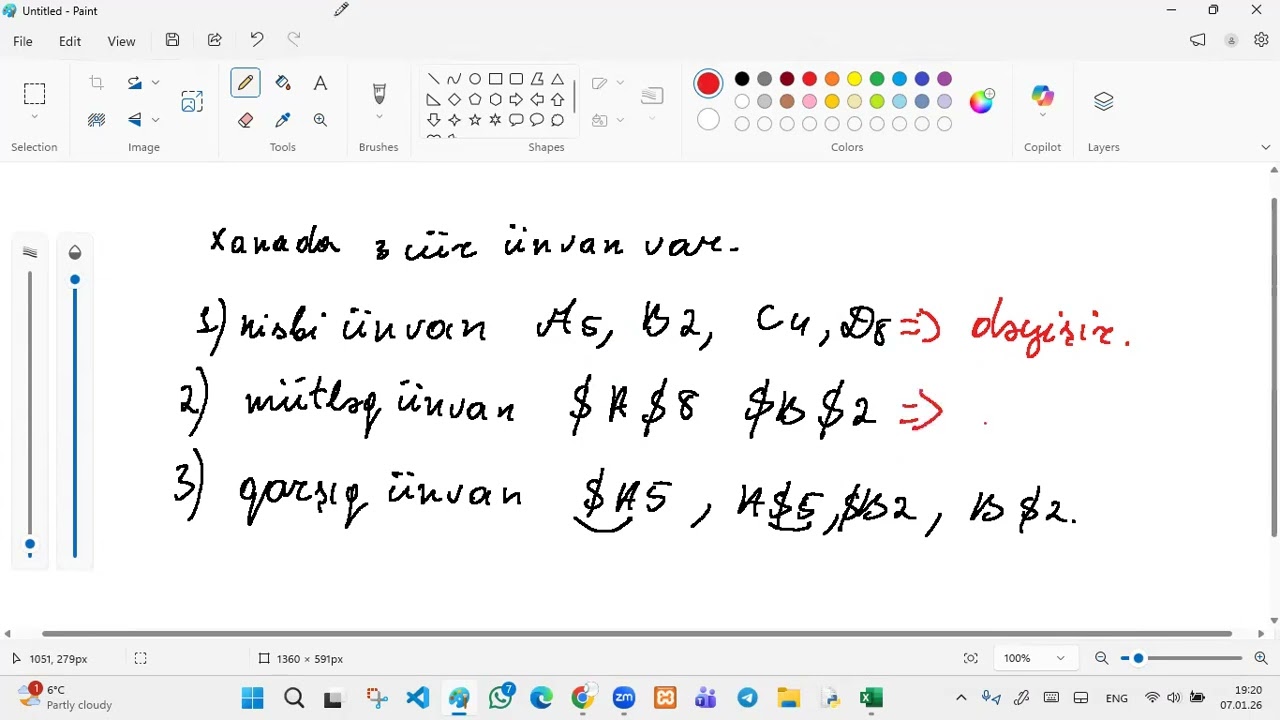Open the feedback megaphone button
This screenshot has height=720, width=1280.
pyautogui.click(x=1198, y=40)
